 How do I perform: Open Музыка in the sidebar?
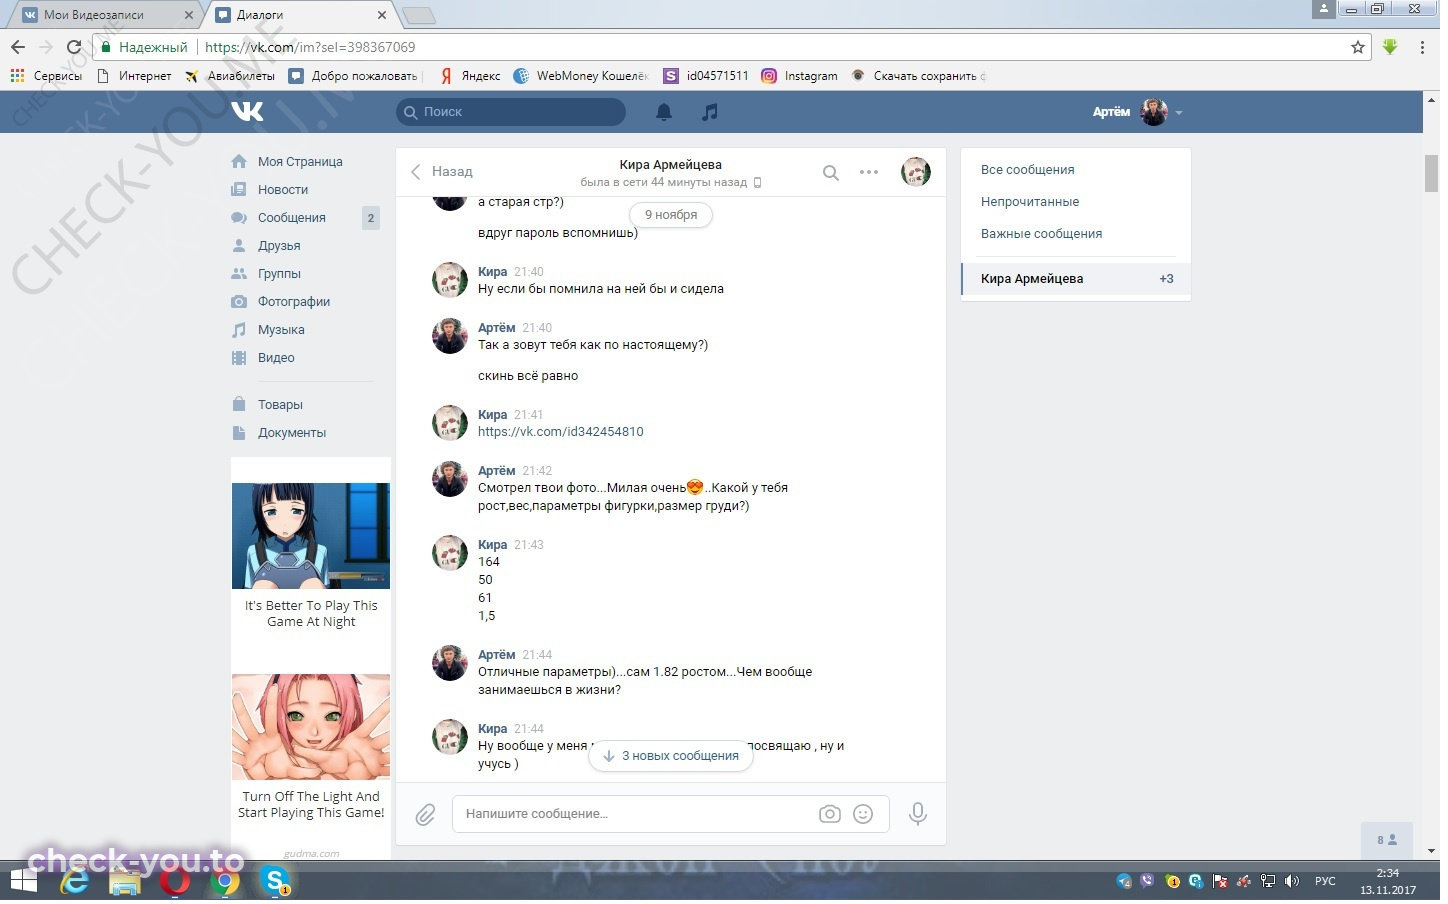tap(281, 330)
